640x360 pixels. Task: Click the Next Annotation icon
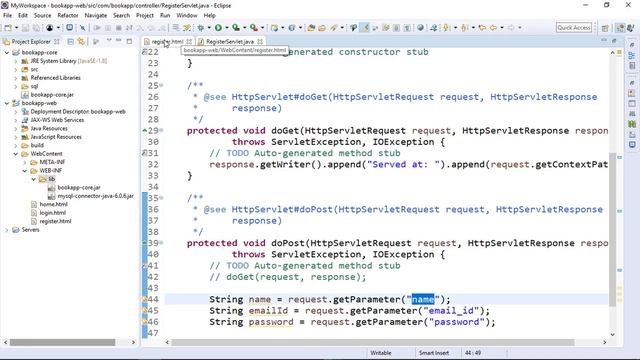point(447,28)
